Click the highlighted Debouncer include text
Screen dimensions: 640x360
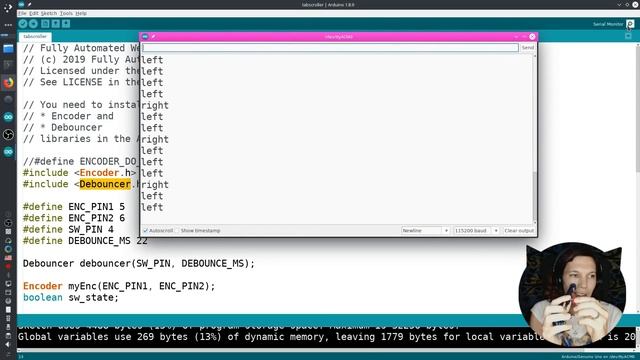[x=105, y=184]
